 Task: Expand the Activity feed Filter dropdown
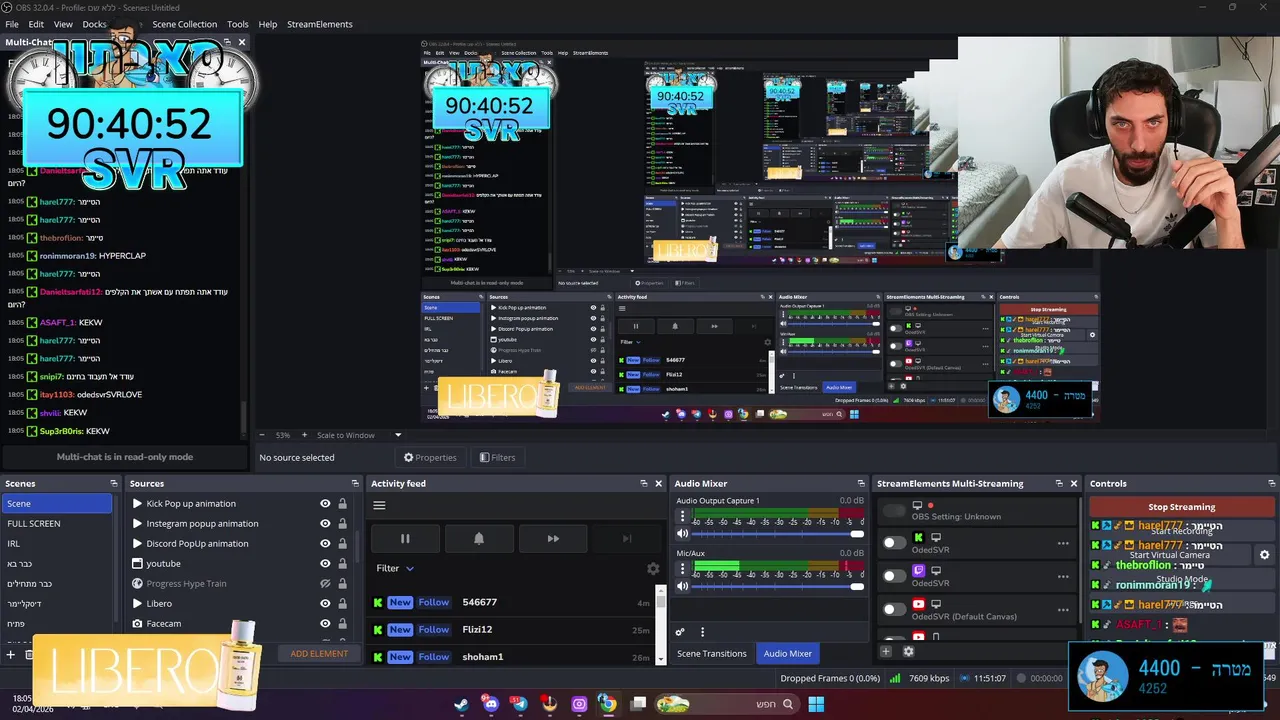[395, 568]
